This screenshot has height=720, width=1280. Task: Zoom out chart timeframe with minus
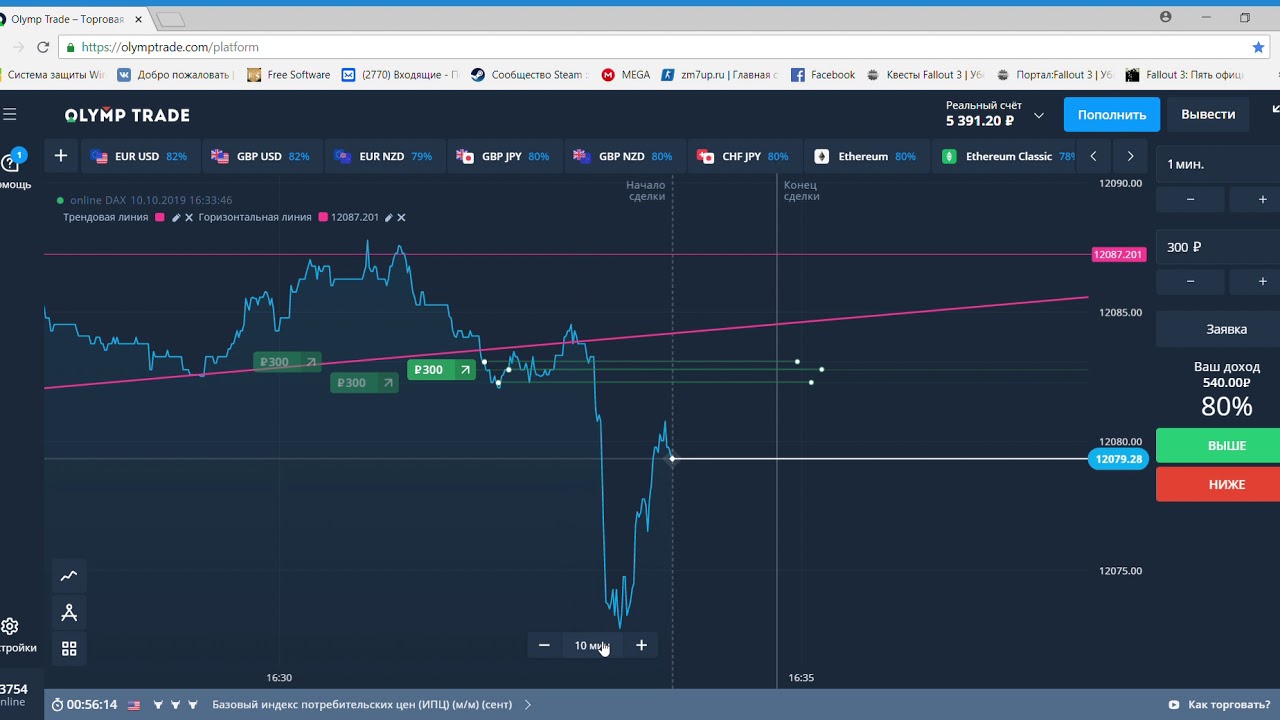point(544,645)
